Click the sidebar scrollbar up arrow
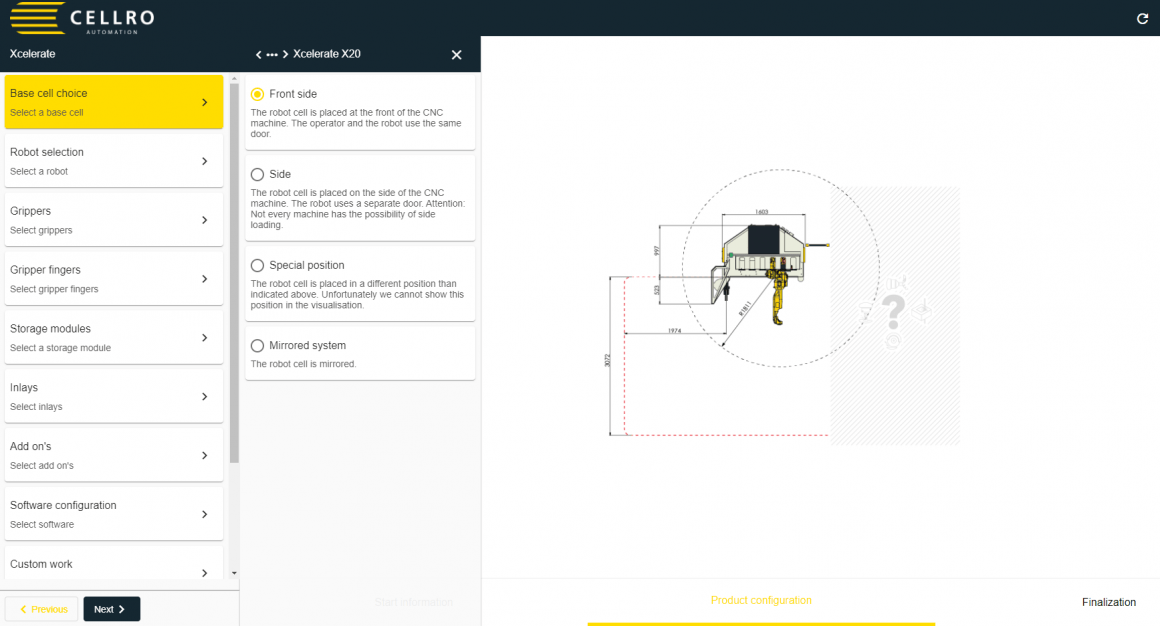This screenshot has height=626, width=1160. pyautogui.click(x=235, y=78)
